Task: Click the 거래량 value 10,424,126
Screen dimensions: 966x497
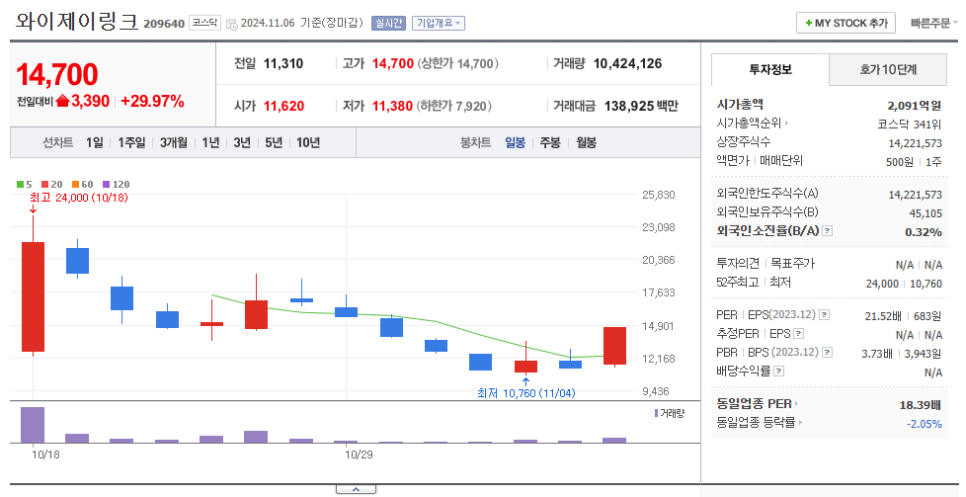Action: click(x=628, y=63)
